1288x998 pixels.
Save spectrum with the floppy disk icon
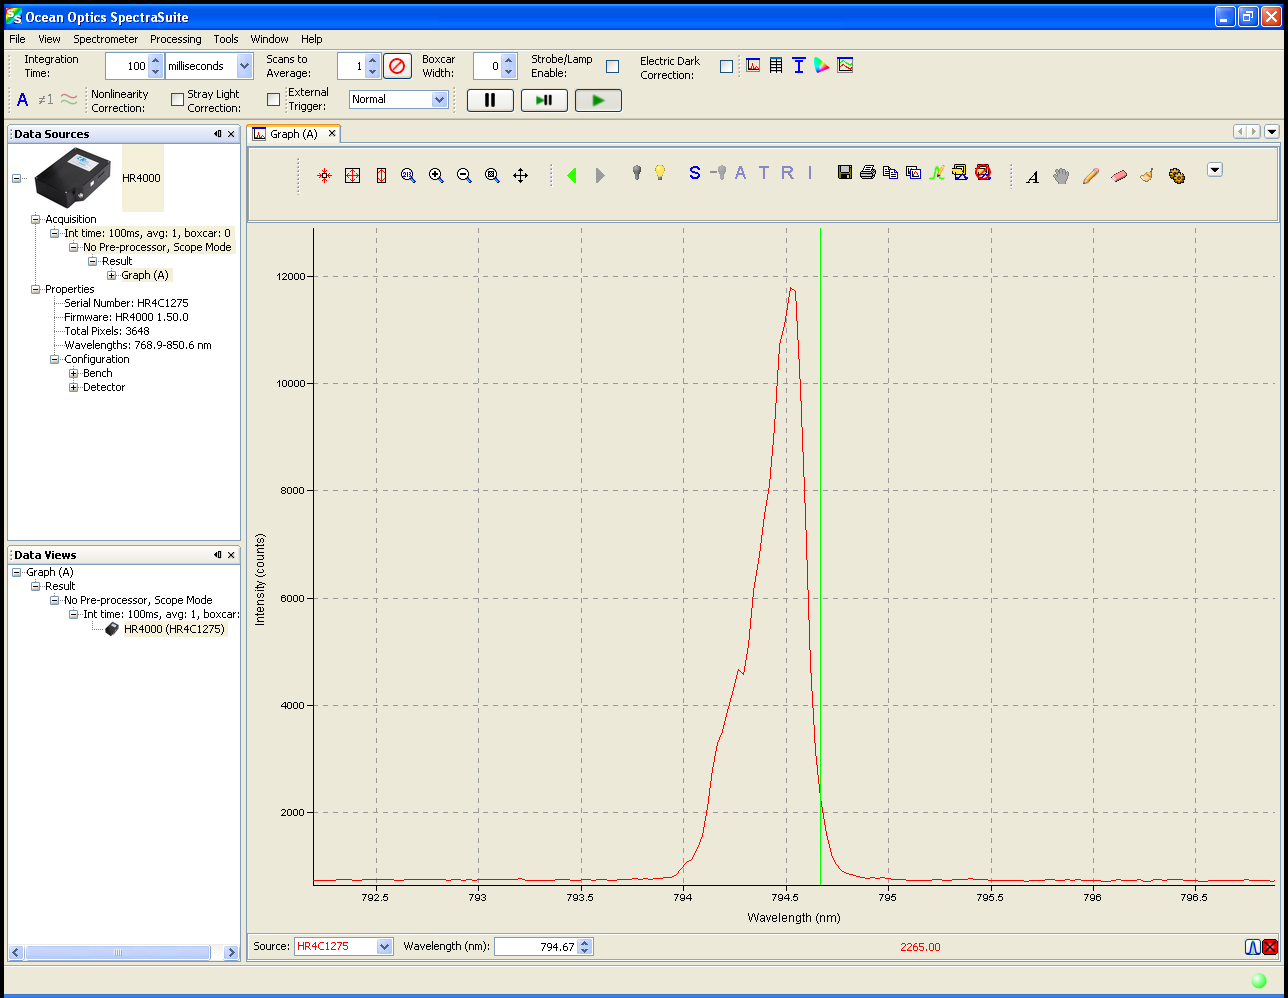[845, 173]
